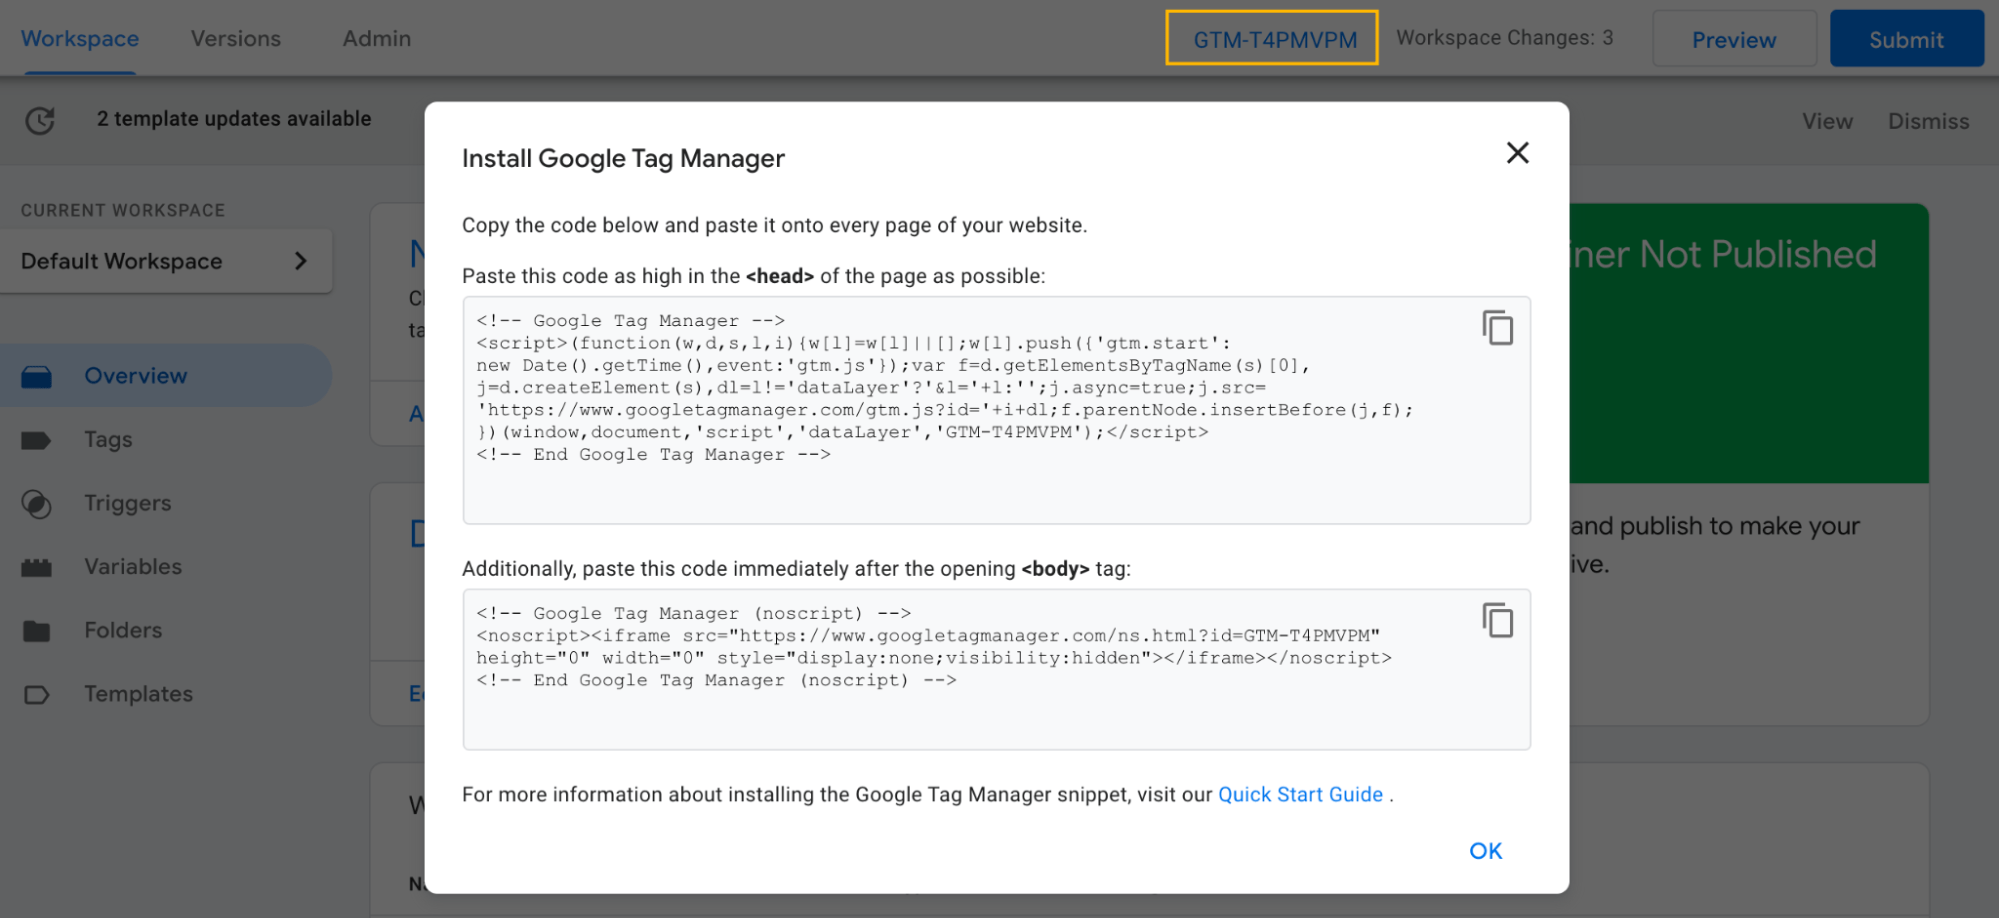Click the Variables icon in the sidebar
This screenshot has width=1999, height=918.
[37, 567]
